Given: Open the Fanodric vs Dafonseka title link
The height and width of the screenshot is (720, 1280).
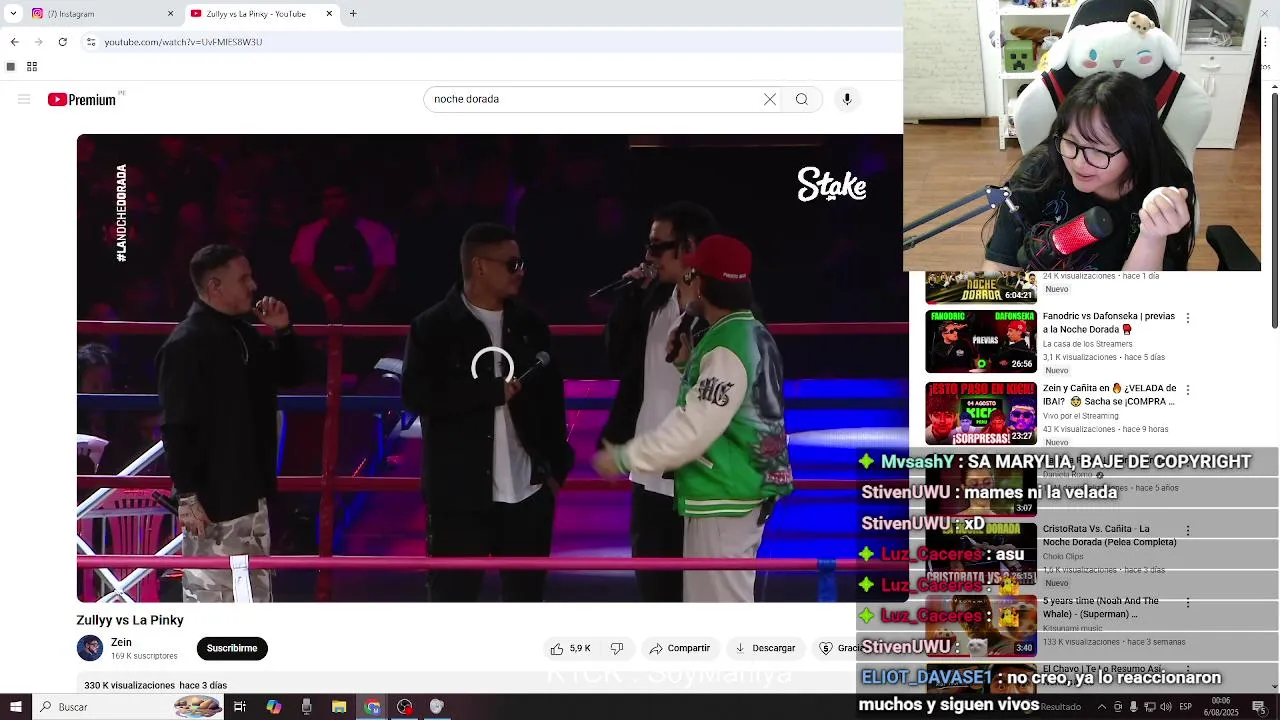Looking at the screenshot, I should [x=1108, y=322].
